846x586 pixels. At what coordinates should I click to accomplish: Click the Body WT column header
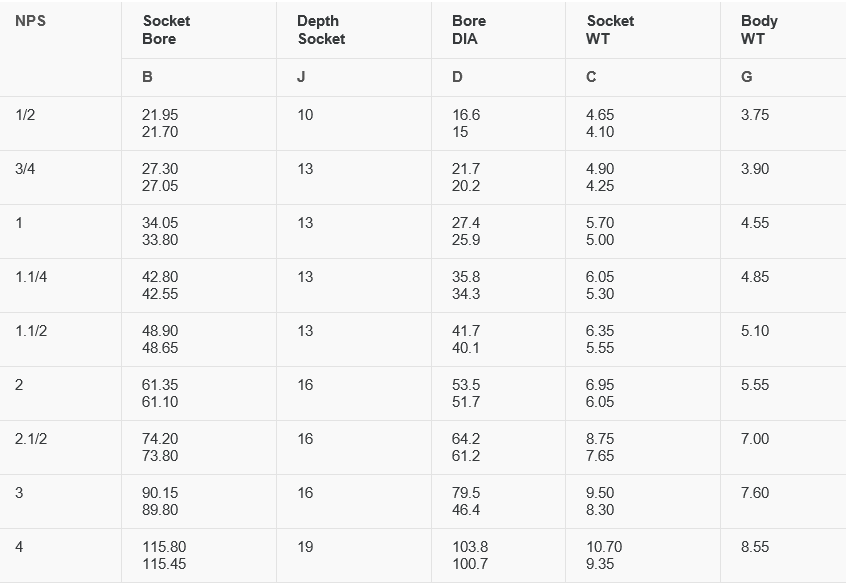[759, 30]
